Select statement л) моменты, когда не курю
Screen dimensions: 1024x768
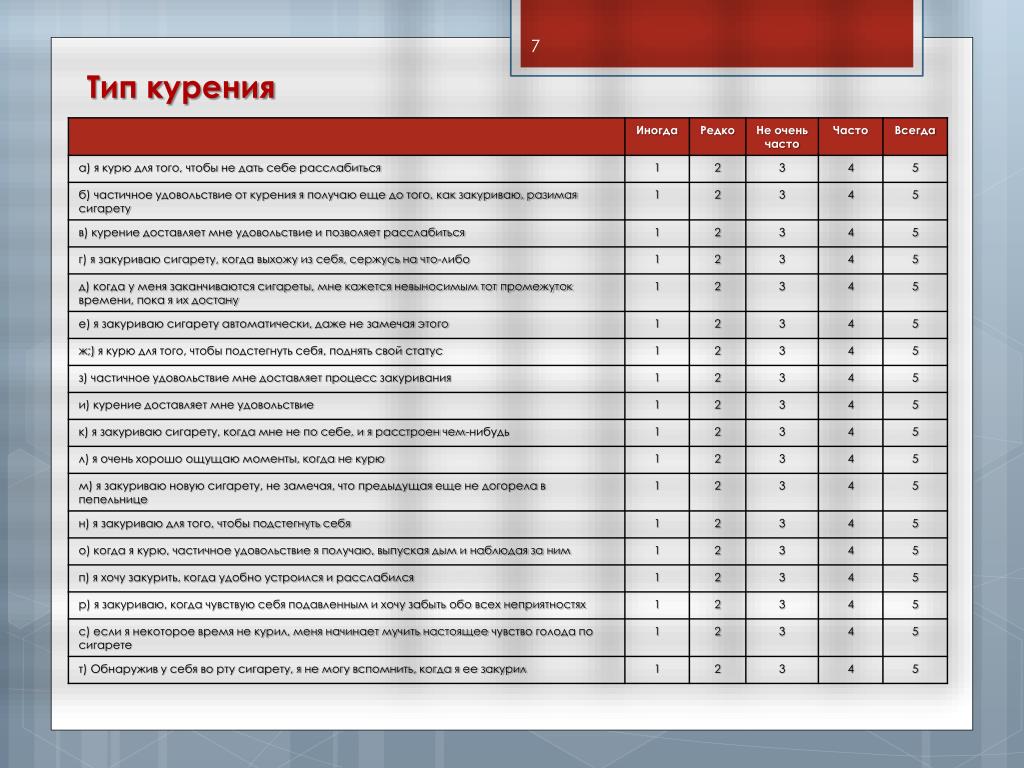tap(231, 458)
